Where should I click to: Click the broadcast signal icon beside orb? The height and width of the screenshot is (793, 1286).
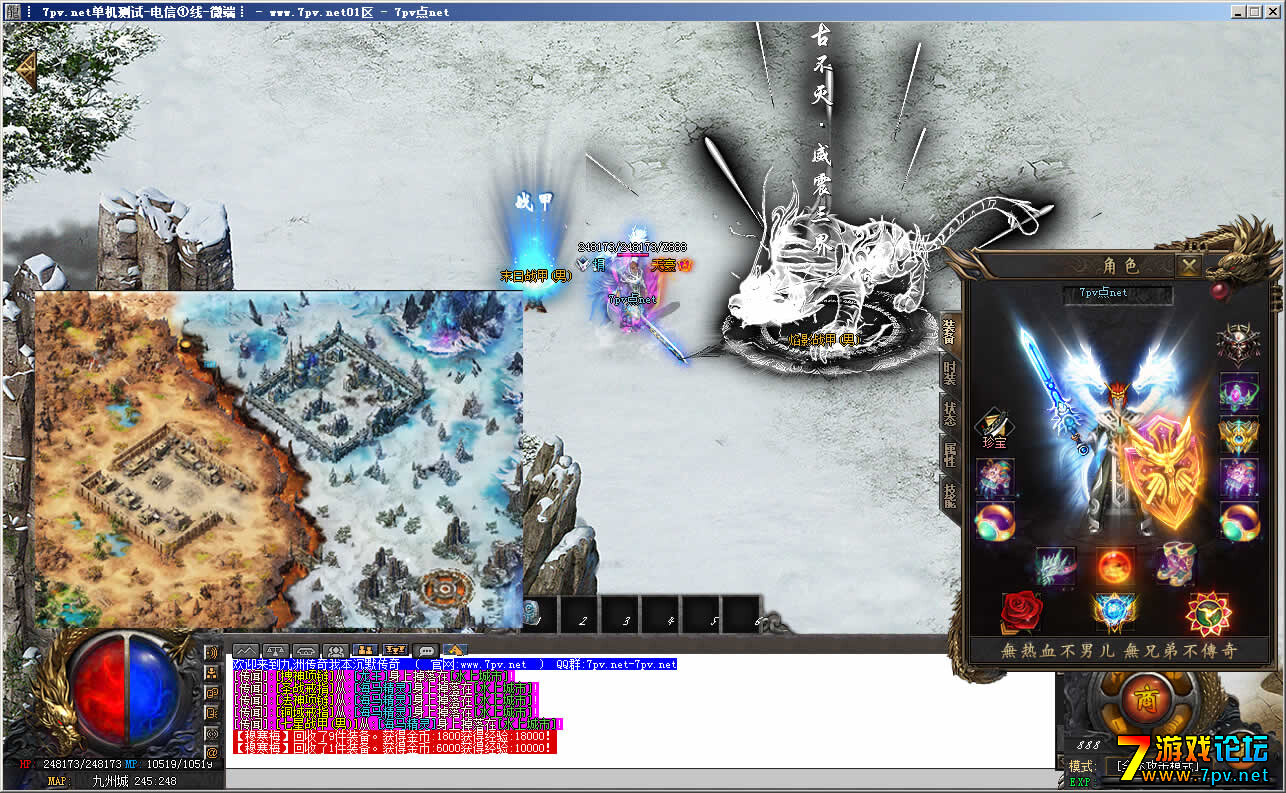[212, 732]
